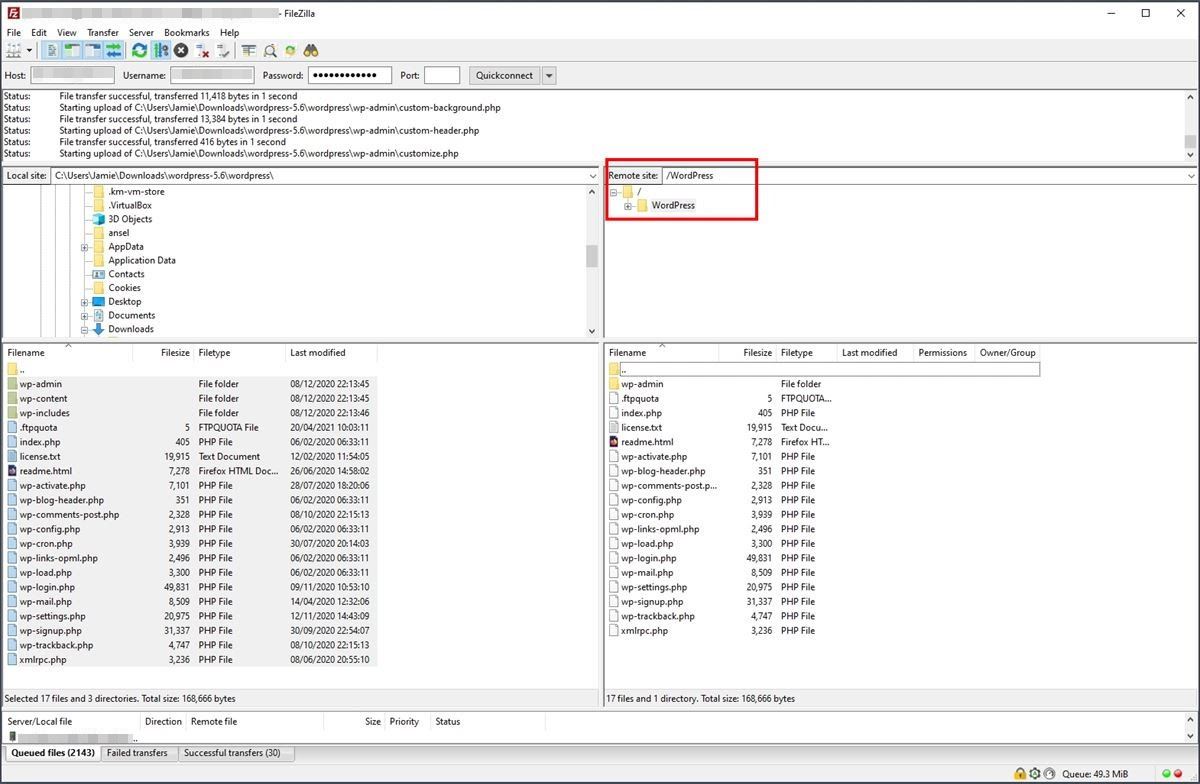Expand the remote WordPress folder

point(628,206)
